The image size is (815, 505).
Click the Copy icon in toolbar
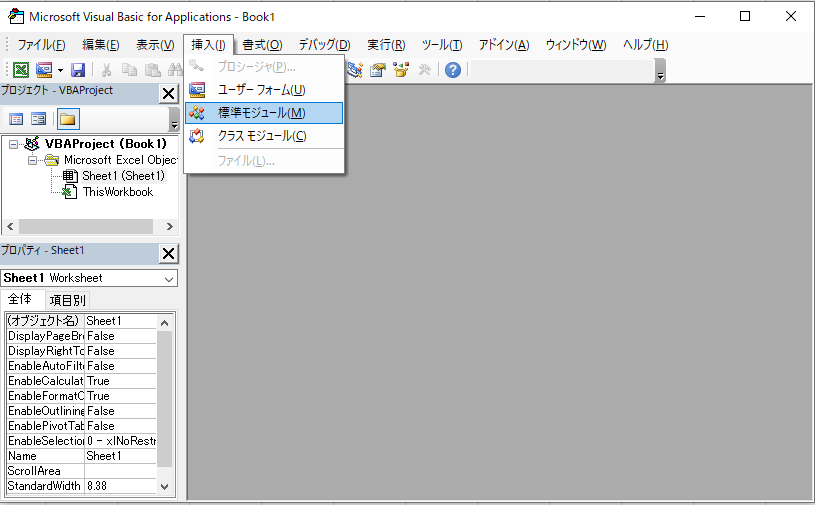[x=129, y=70]
